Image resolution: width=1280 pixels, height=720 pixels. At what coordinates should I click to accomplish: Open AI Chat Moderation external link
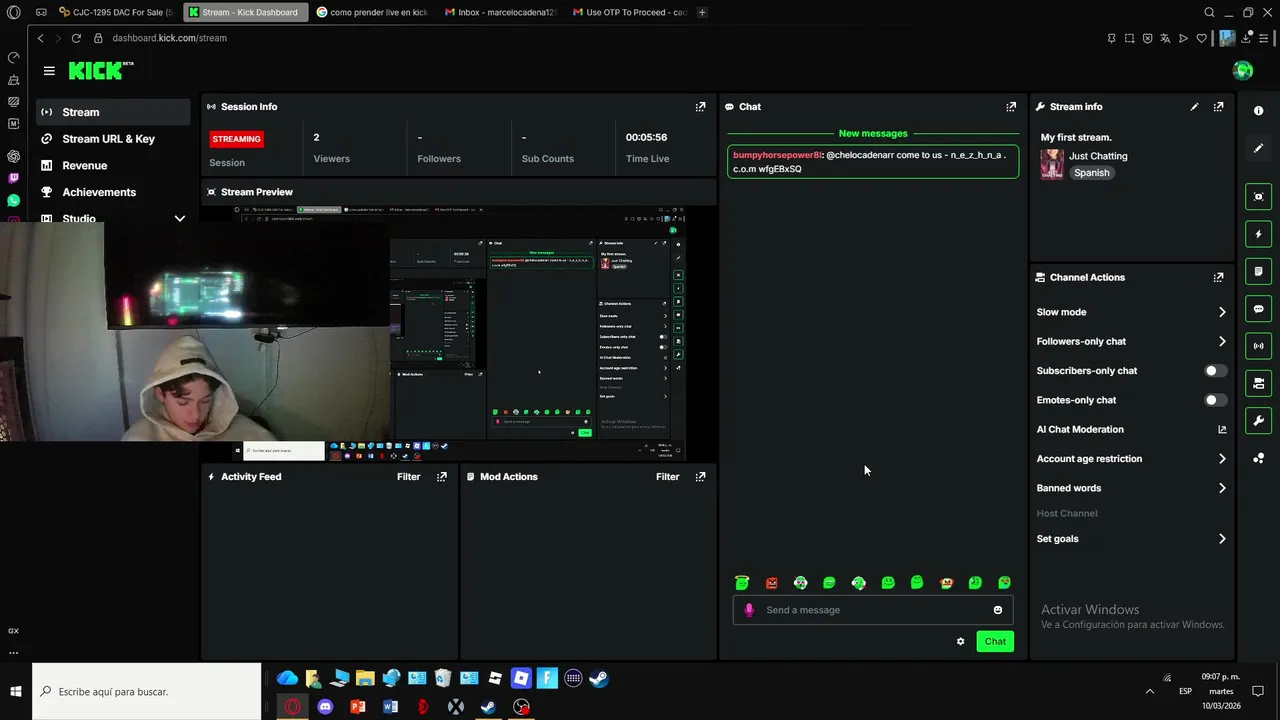coord(1222,430)
